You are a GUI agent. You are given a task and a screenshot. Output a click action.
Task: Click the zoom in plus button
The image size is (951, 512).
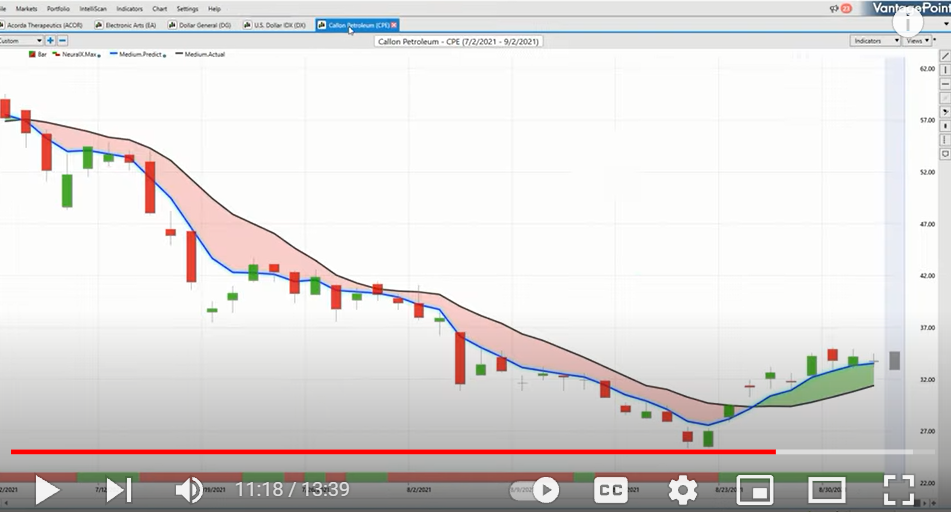[x=51, y=41]
